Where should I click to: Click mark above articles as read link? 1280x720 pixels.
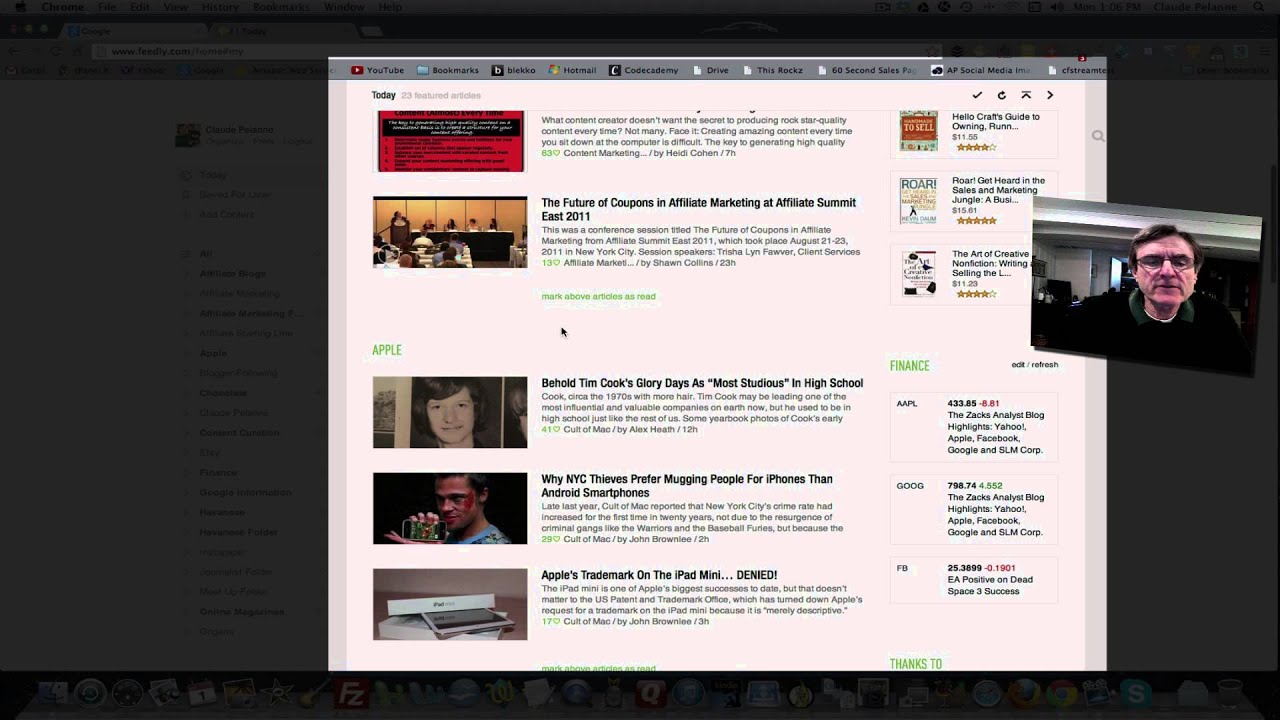point(598,296)
